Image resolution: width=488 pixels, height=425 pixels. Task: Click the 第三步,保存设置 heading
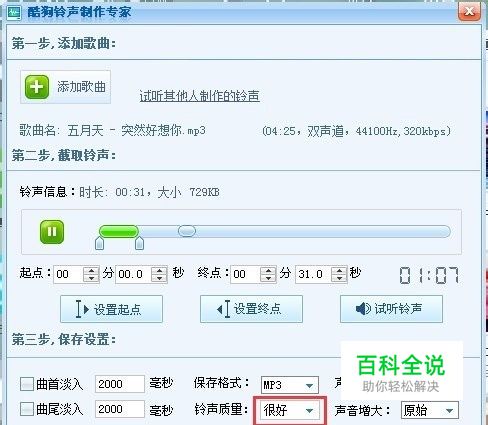click(64, 340)
